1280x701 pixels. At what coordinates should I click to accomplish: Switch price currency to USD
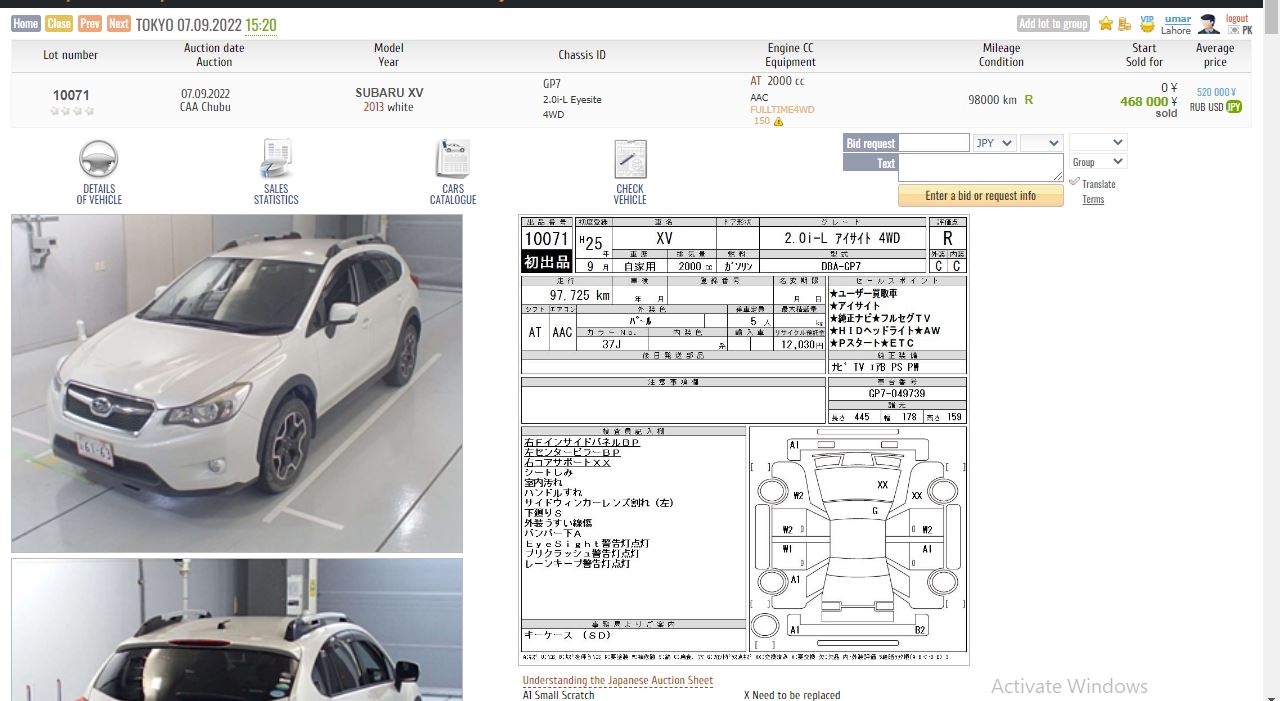point(1215,107)
